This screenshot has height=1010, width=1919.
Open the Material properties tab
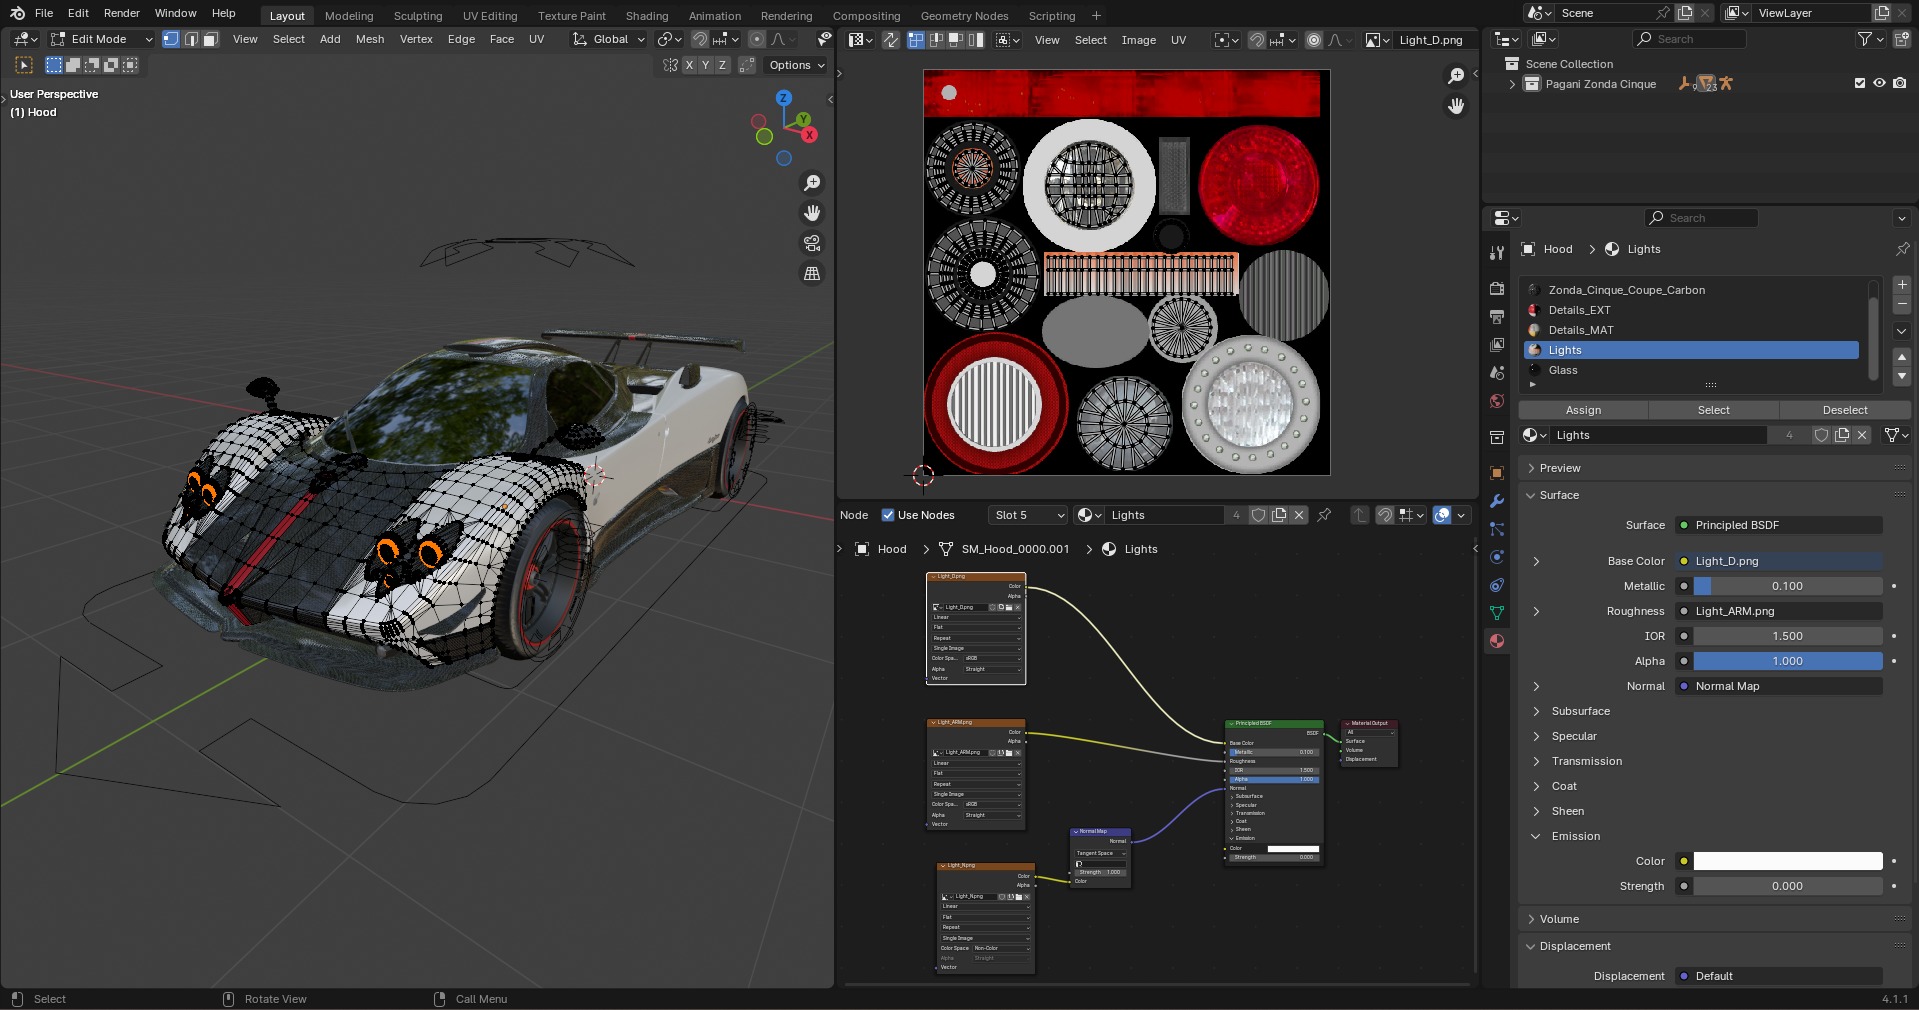[1496, 641]
